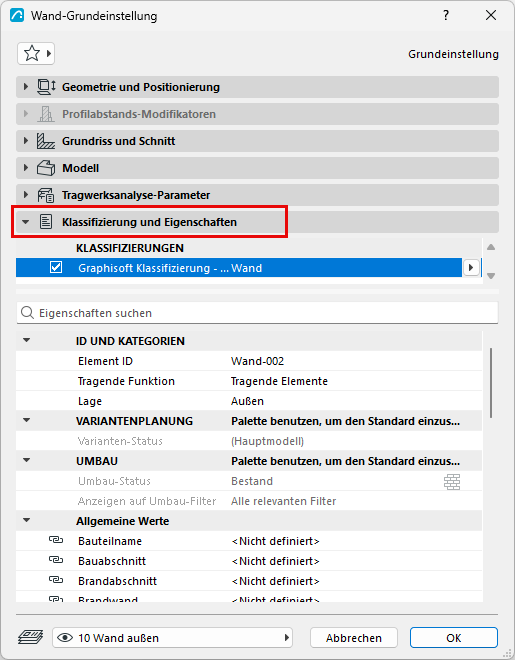Collapse the ID UND KATEGORIEN group

27,340
